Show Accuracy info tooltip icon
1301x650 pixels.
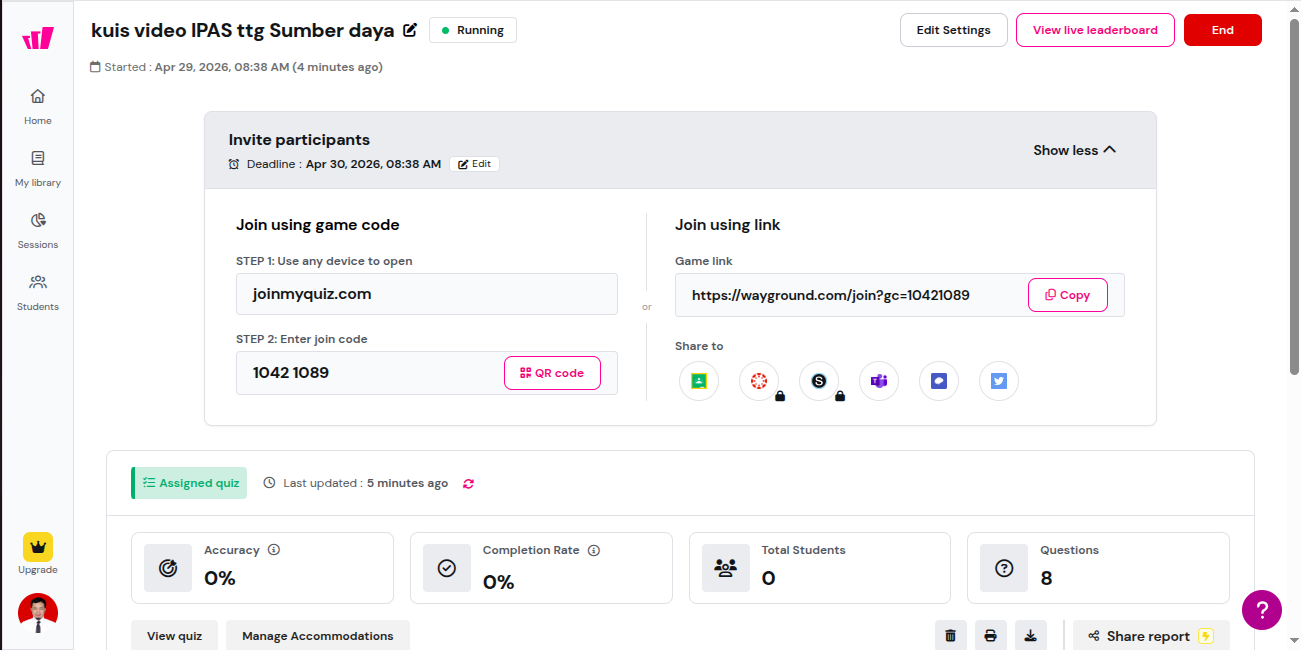tap(274, 550)
